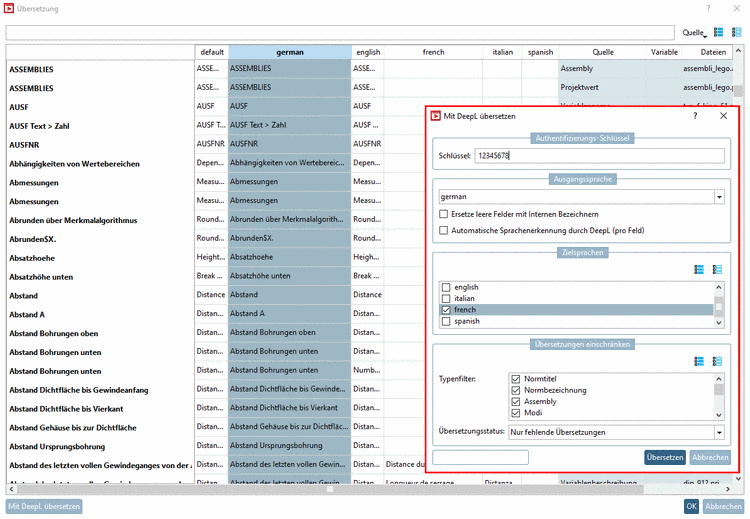
Task: Click the french column header
Action: 433,52
